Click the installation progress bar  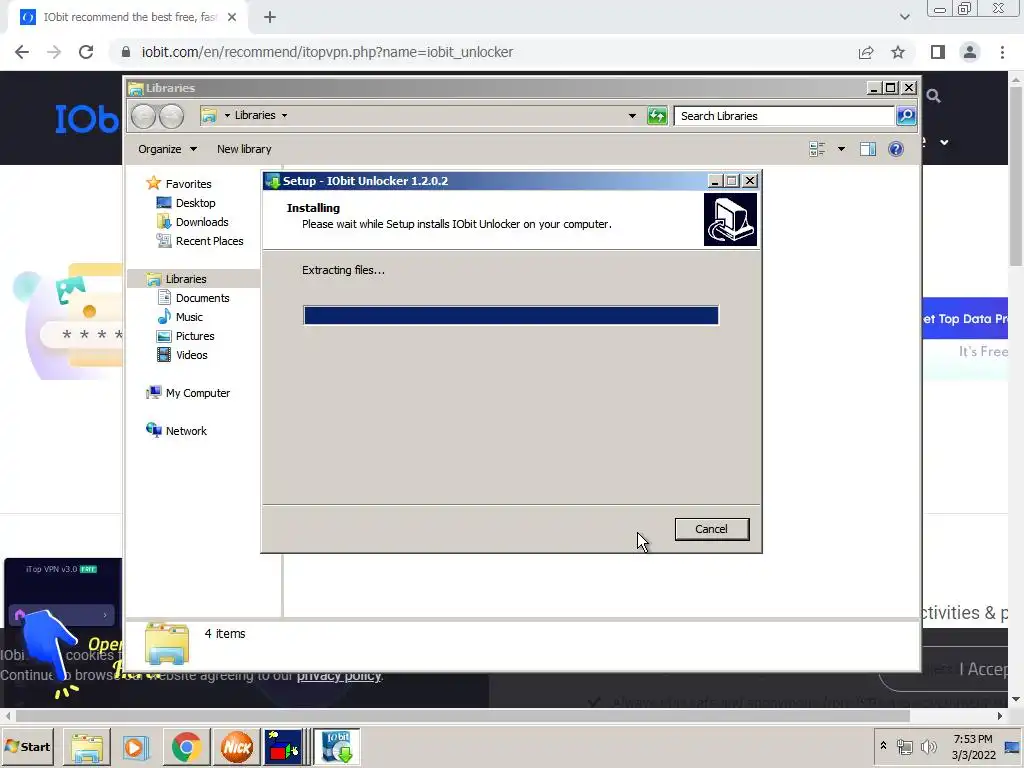pos(511,315)
